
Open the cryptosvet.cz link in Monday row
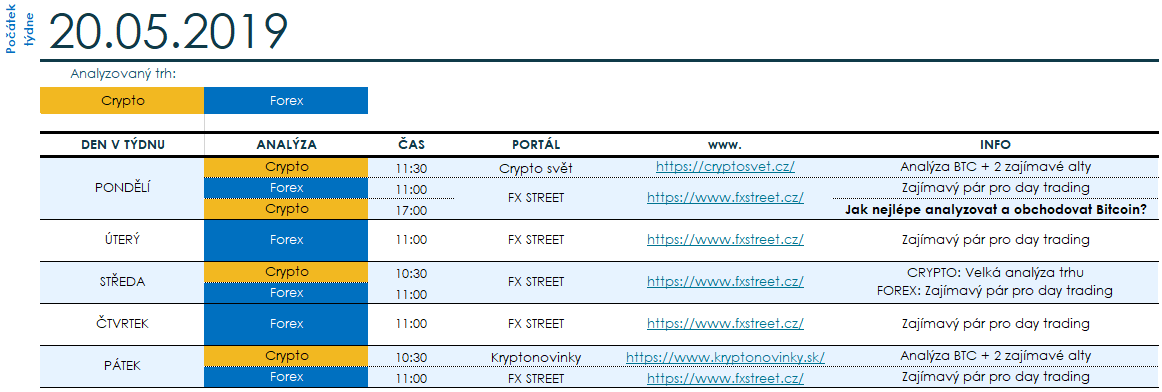coord(725,167)
